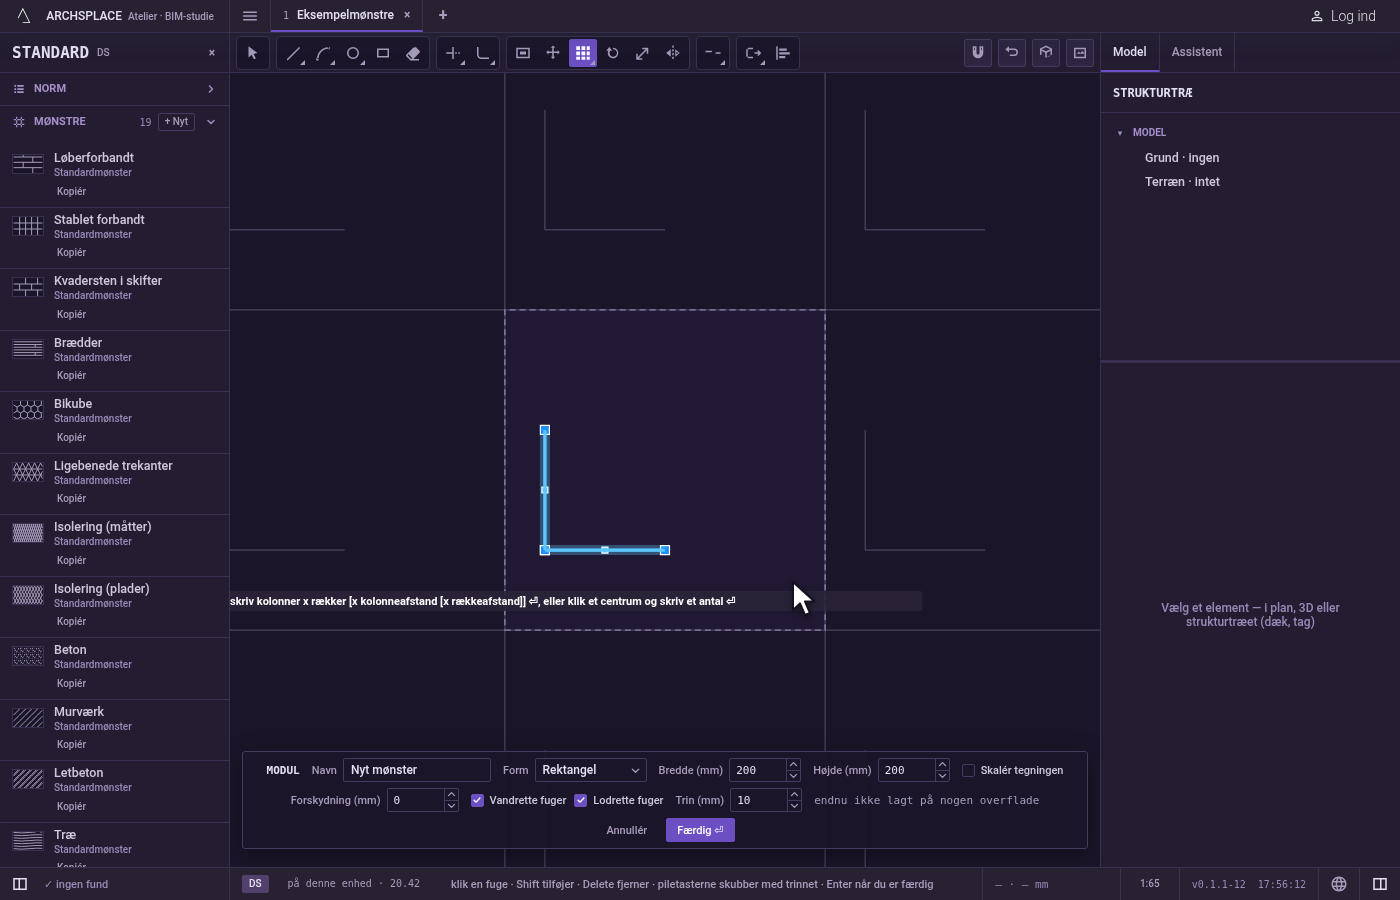Add a new tab with plus button
The height and width of the screenshot is (900, 1400).
click(x=443, y=15)
